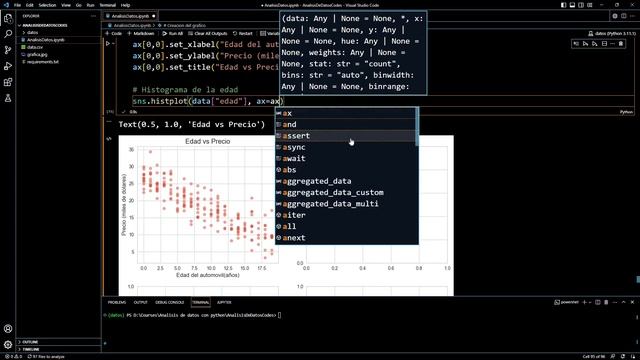Image resolution: width=640 pixels, height=360 pixels.
Task: Restart the notebook kernel
Action: [x=243, y=33]
